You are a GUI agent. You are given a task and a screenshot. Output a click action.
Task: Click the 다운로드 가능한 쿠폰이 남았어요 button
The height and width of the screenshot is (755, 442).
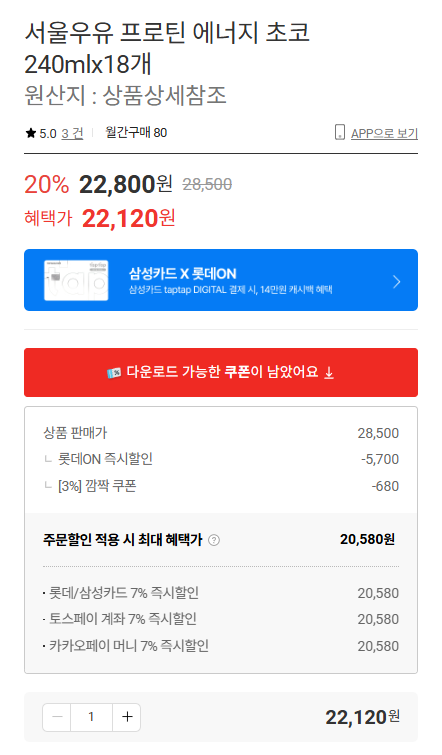pos(221,373)
